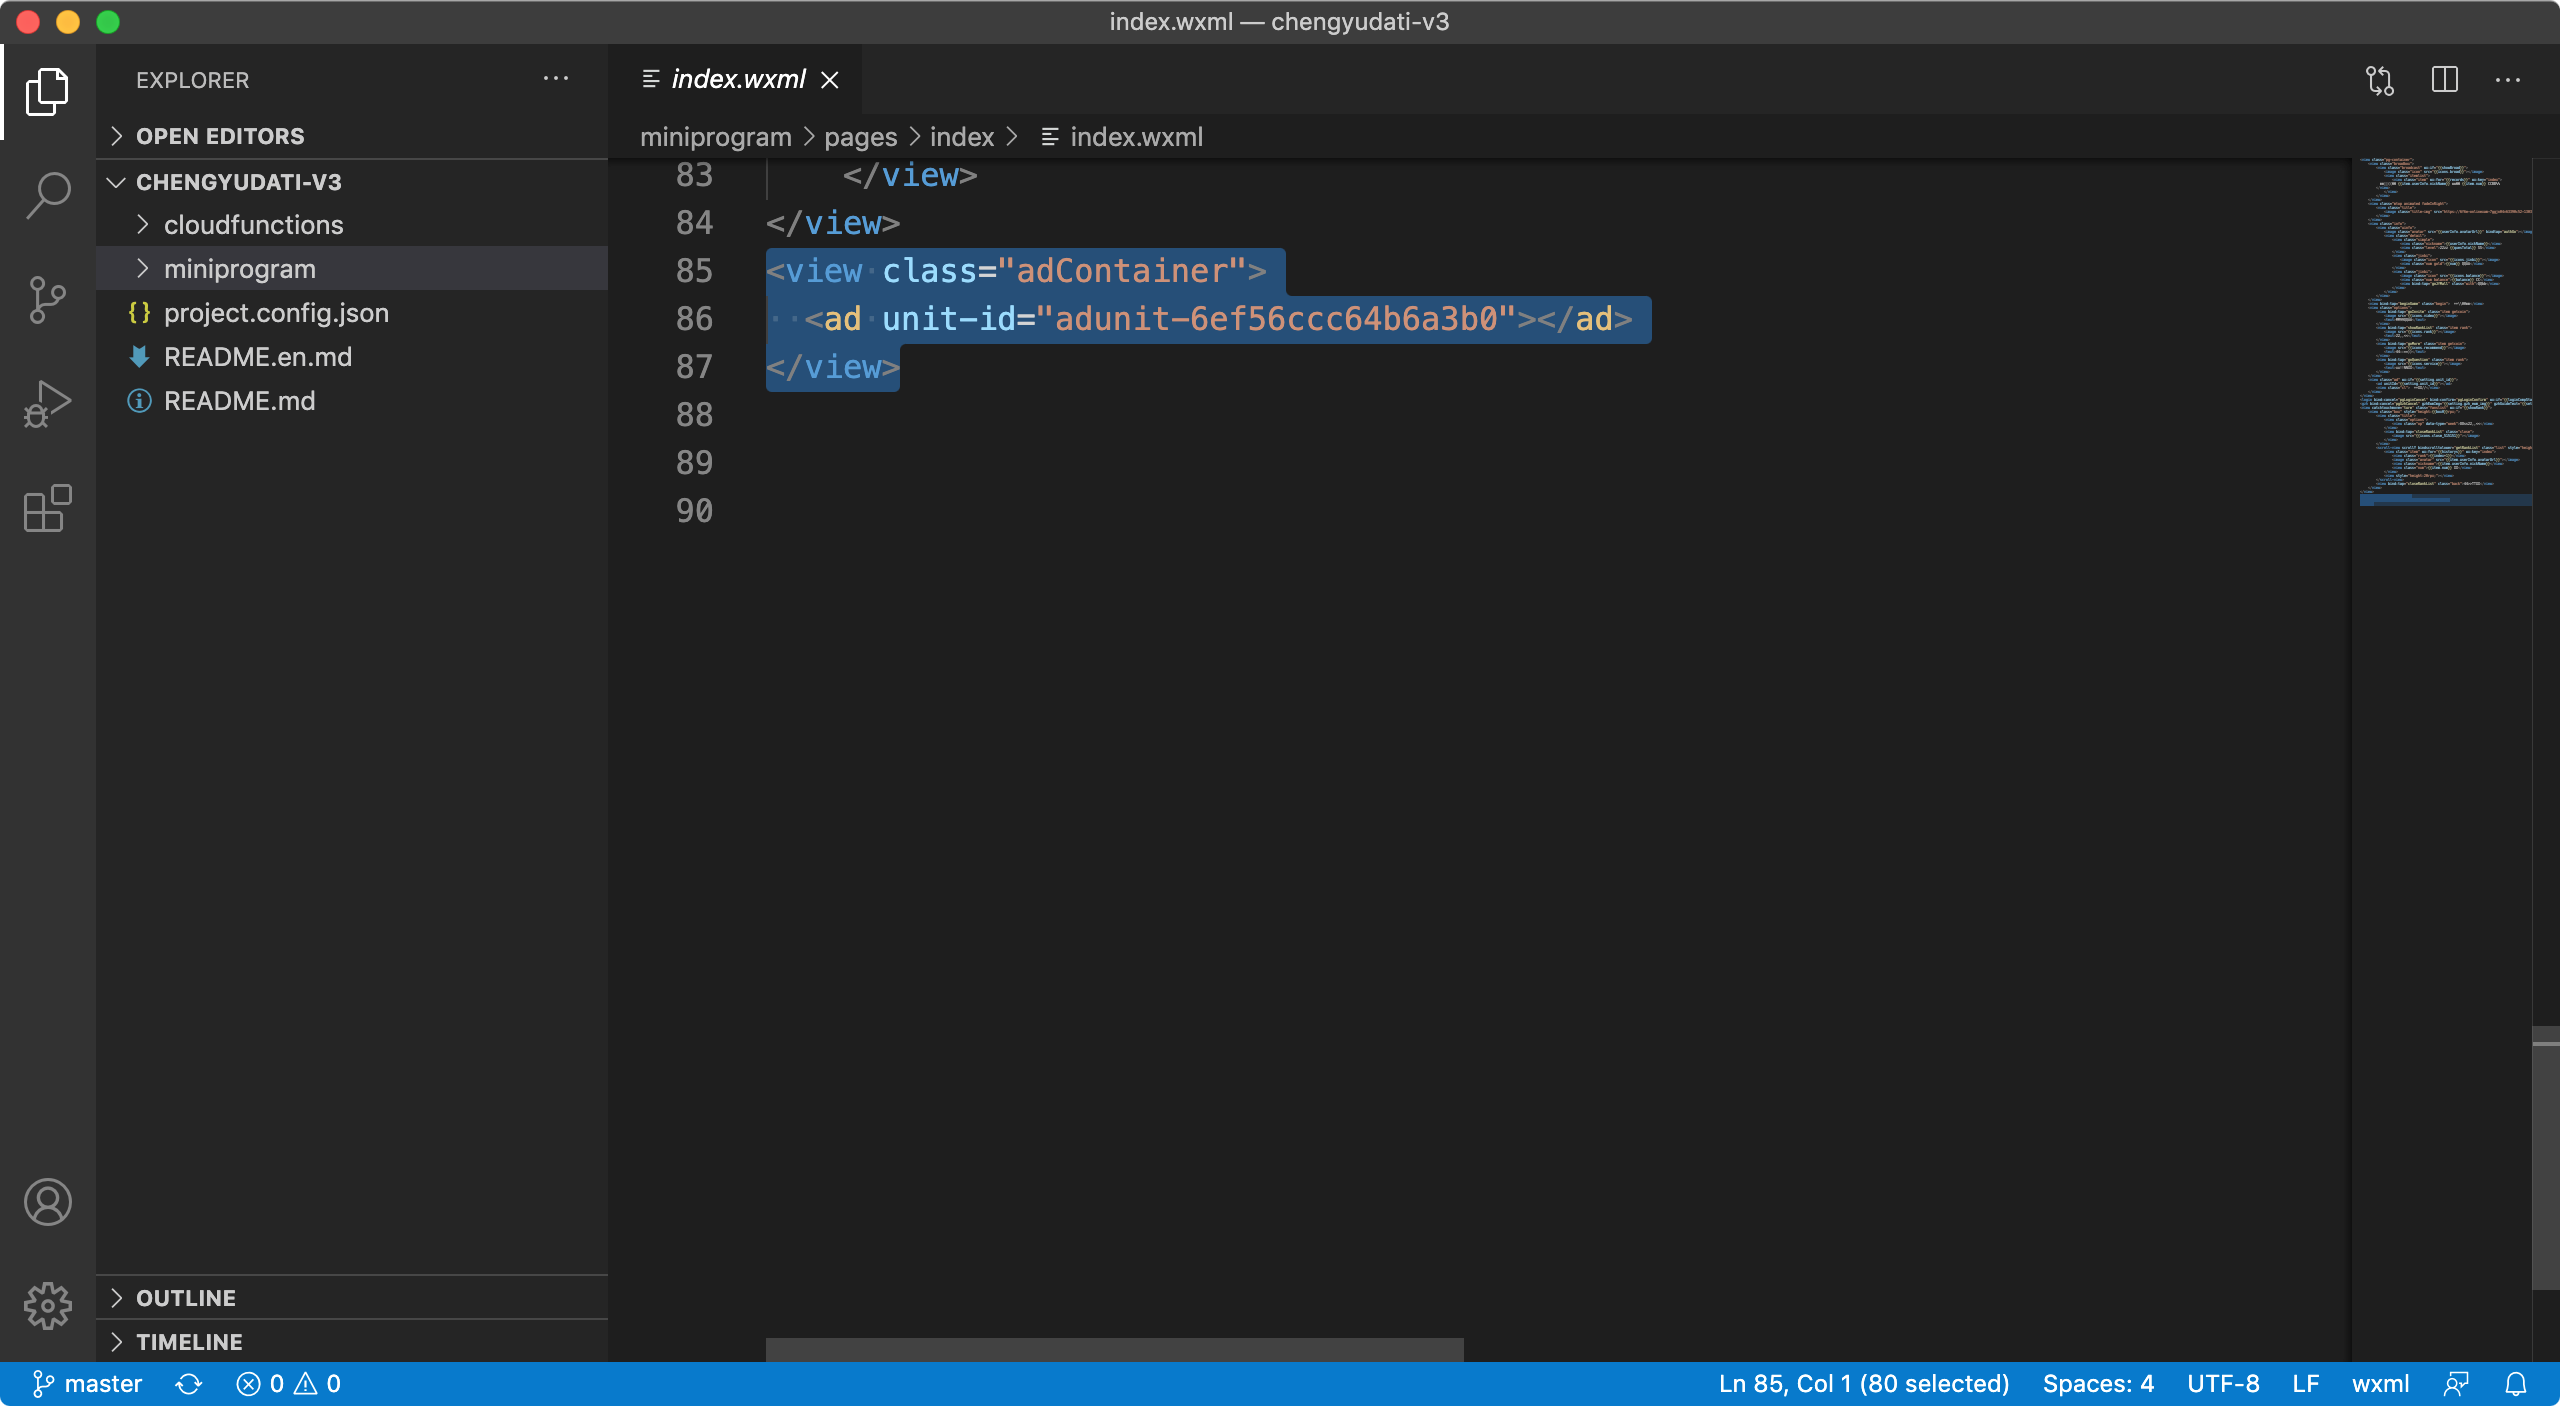The image size is (2560, 1406).
Task: Open project.config.json file
Action: tap(276, 313)
